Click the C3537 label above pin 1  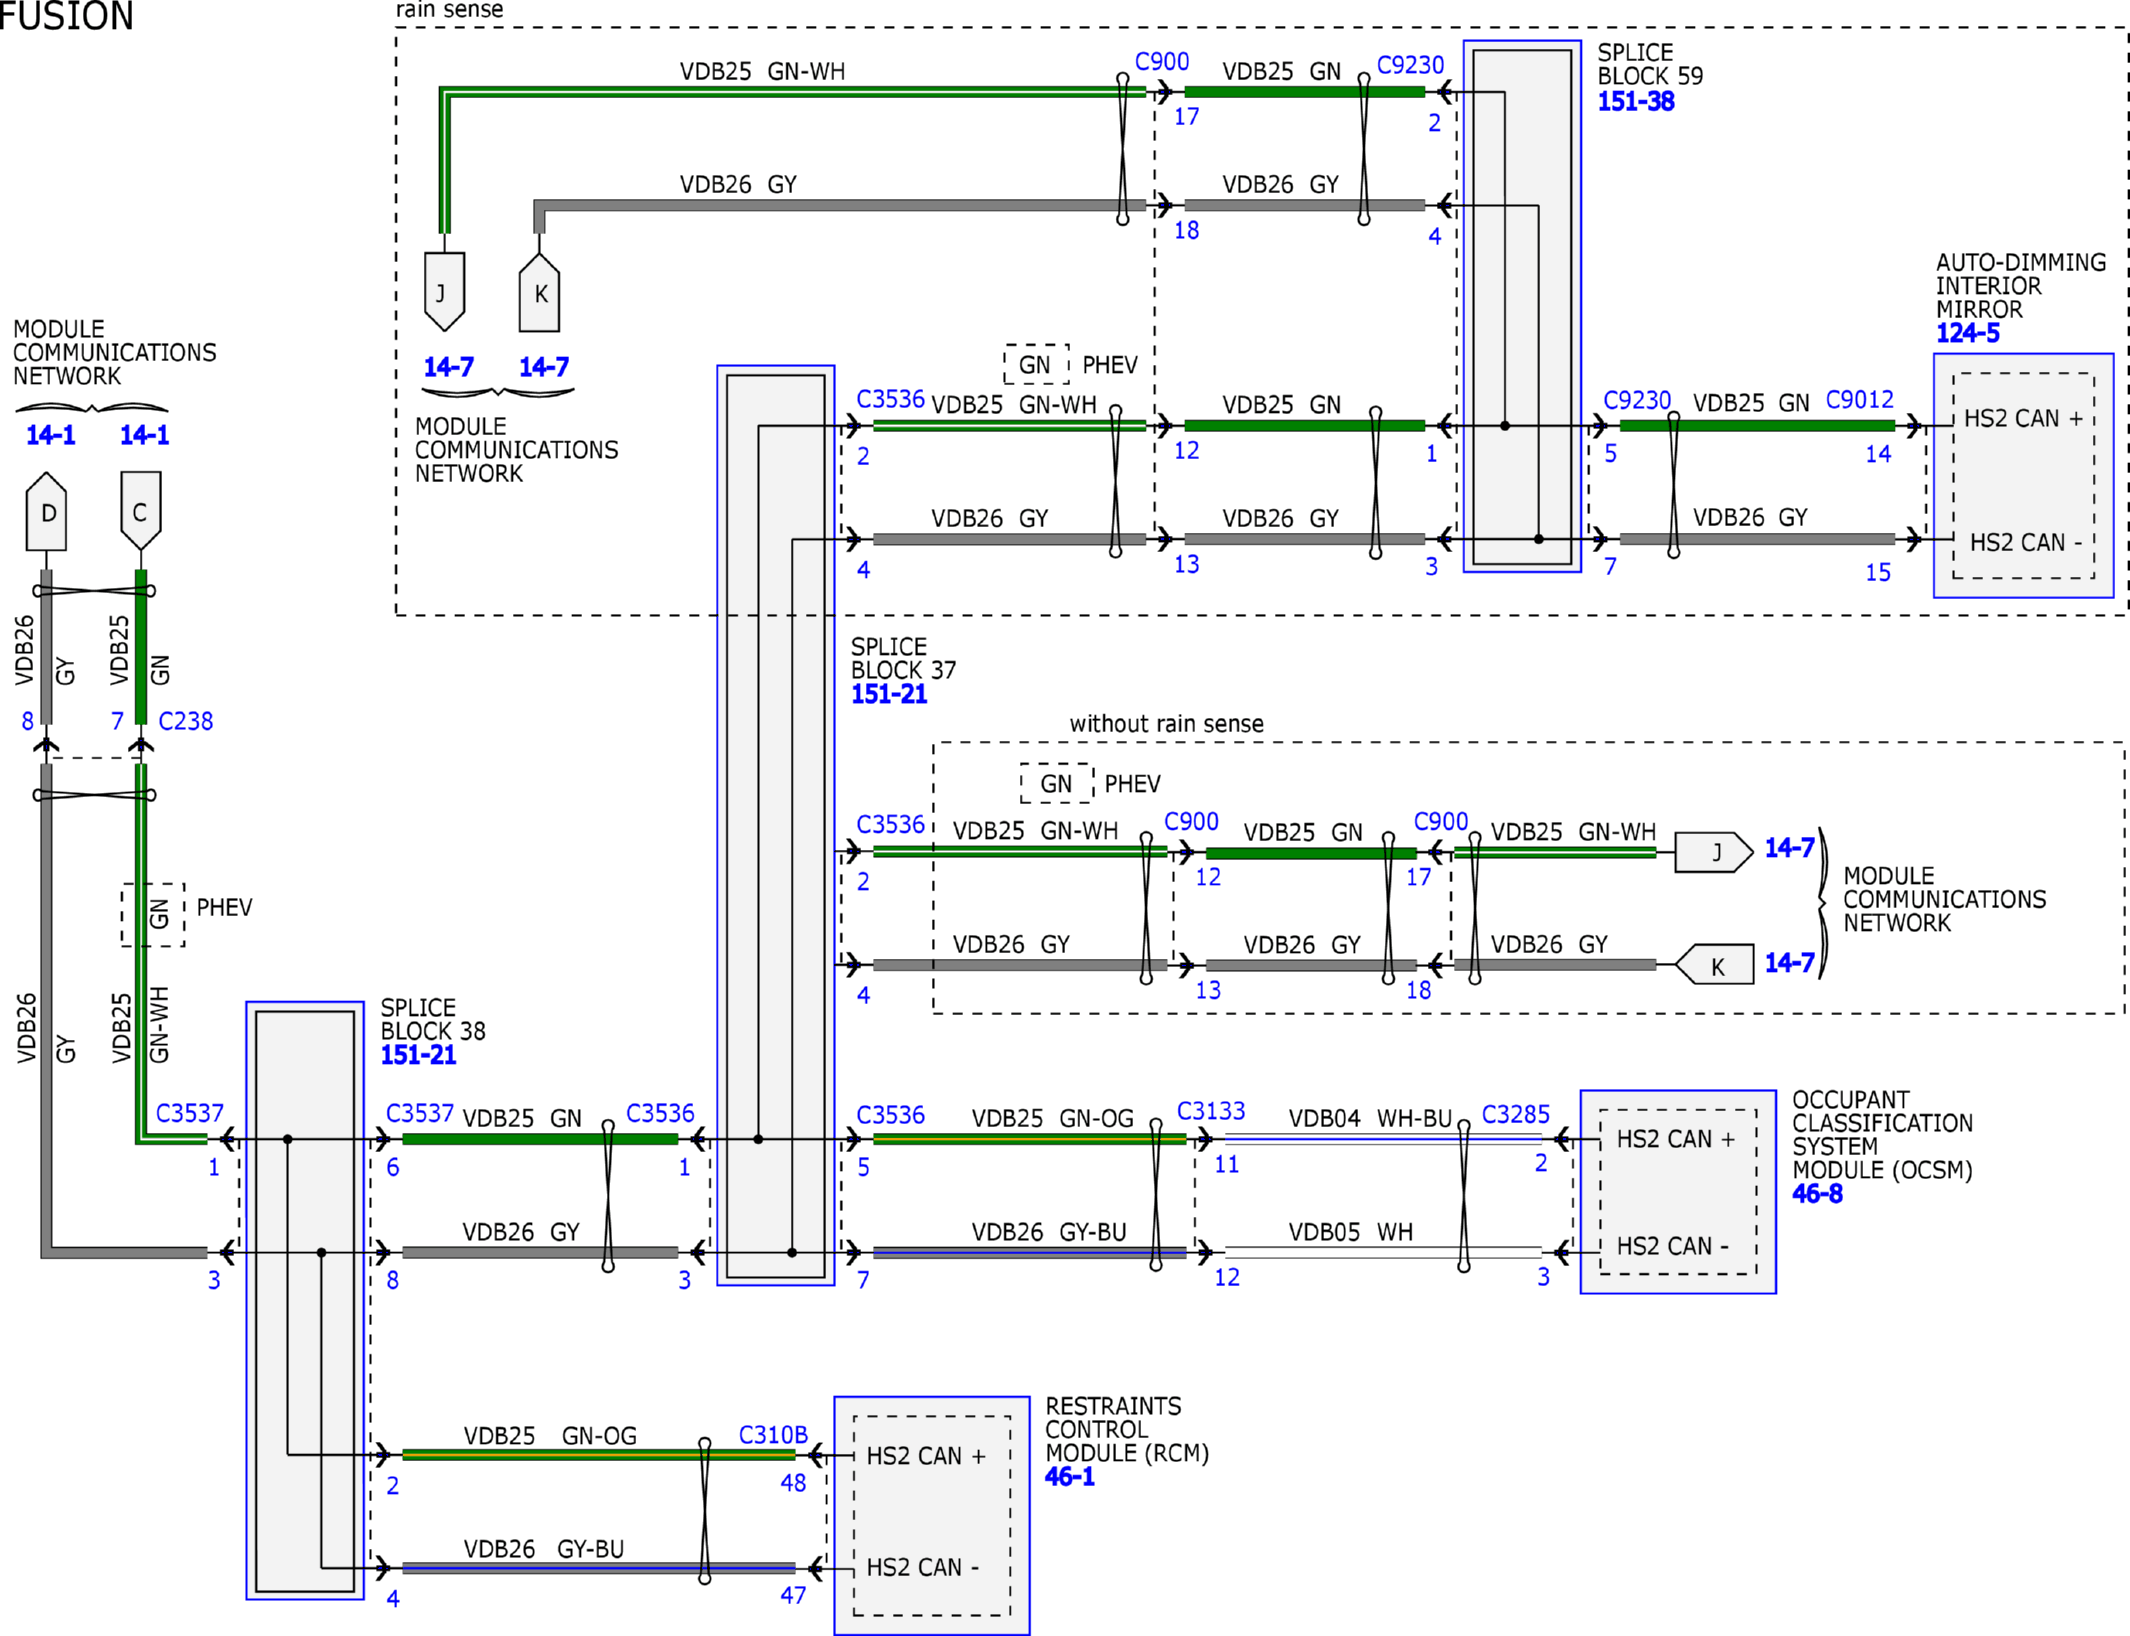[x=190, y=1113]
